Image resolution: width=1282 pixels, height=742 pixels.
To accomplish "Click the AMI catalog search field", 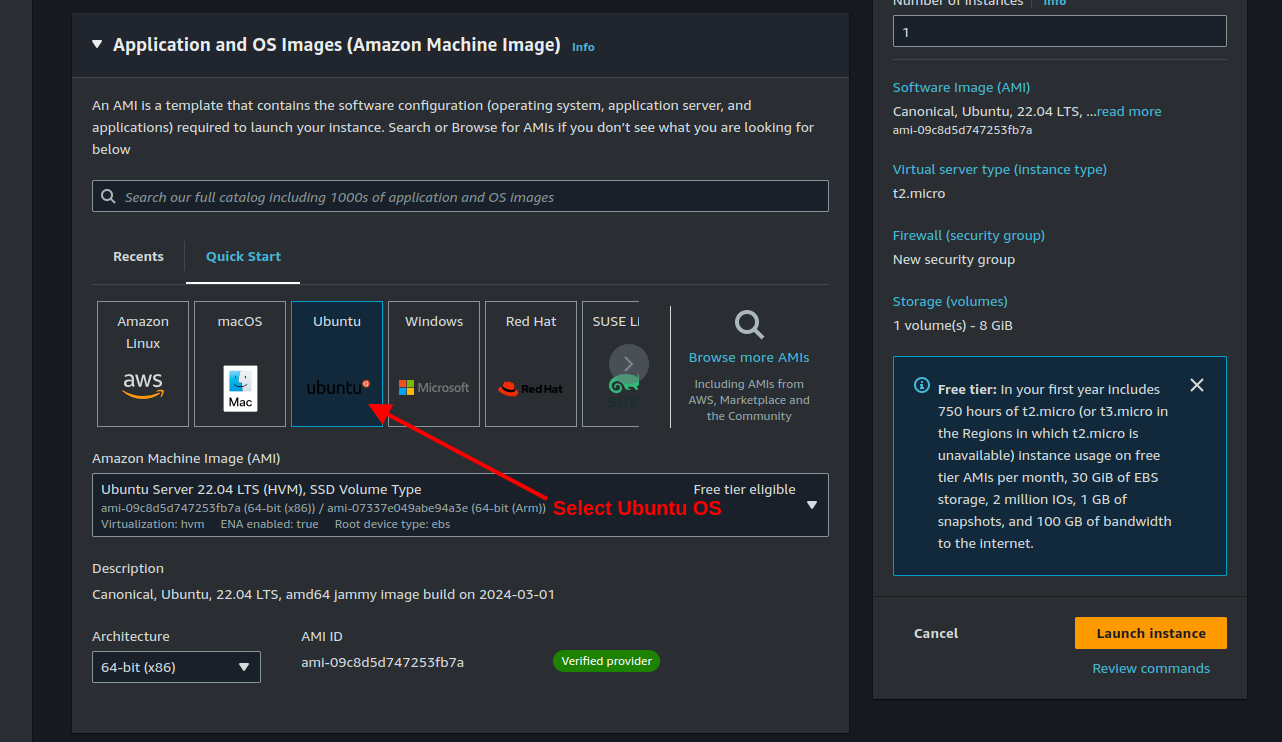I will [x=460, y=197].
